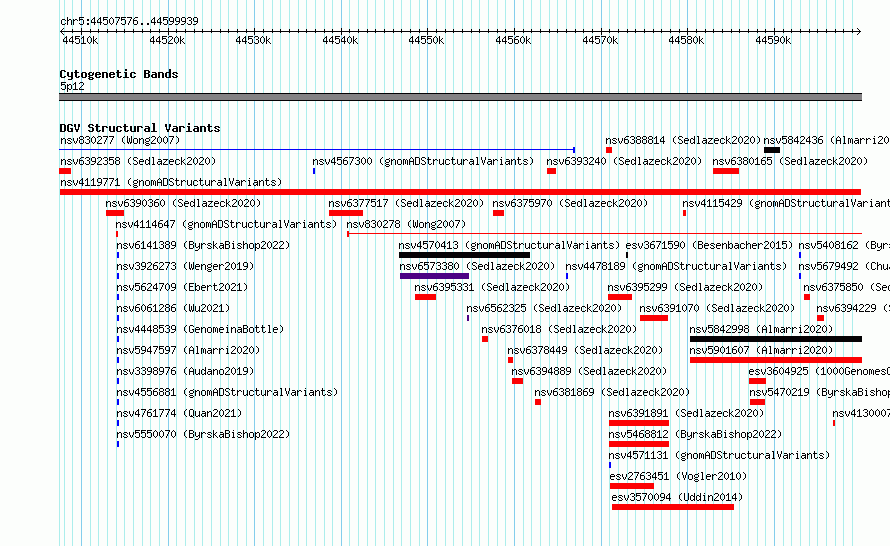Click the nsv3926273 (Wenger2019) label
Image resolution: width=890 pixels, height=546 pixels.
tap(185, 266)
